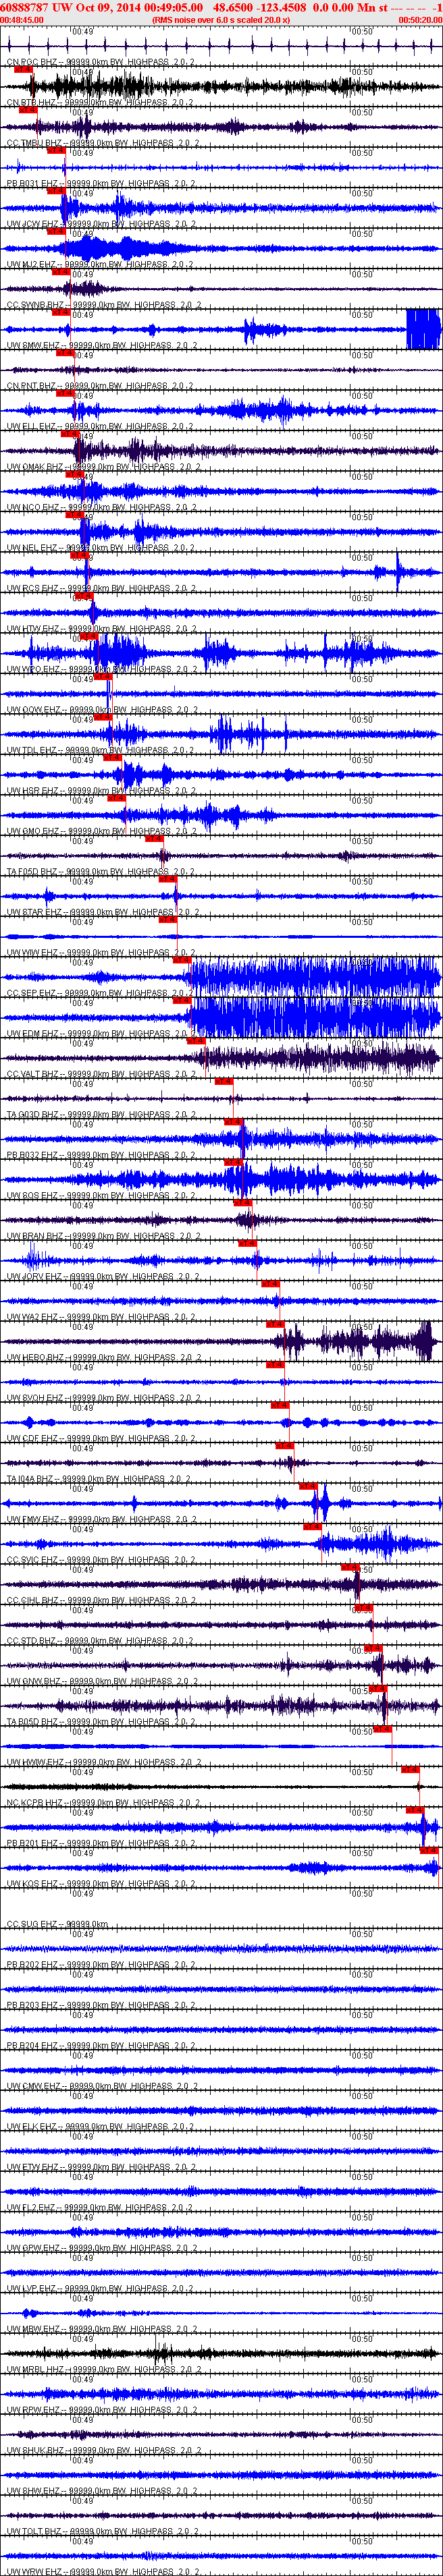443x2576 pixels.
Task: Click the event ID 60888787 in header
Action: 24,7
